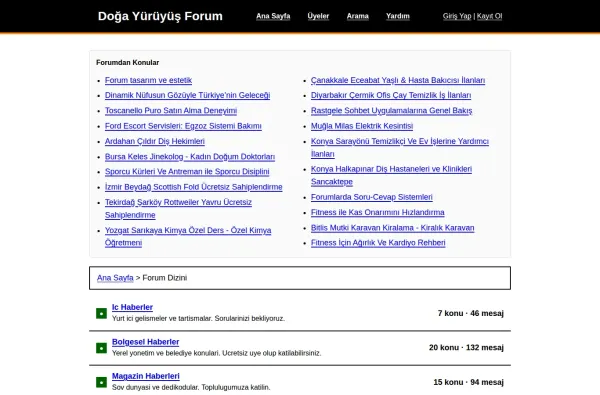Open Rastgele Sohbet Uygulamalarına Genel Bakış
This screenshot has height=395, width=600.
pos(391,111)
